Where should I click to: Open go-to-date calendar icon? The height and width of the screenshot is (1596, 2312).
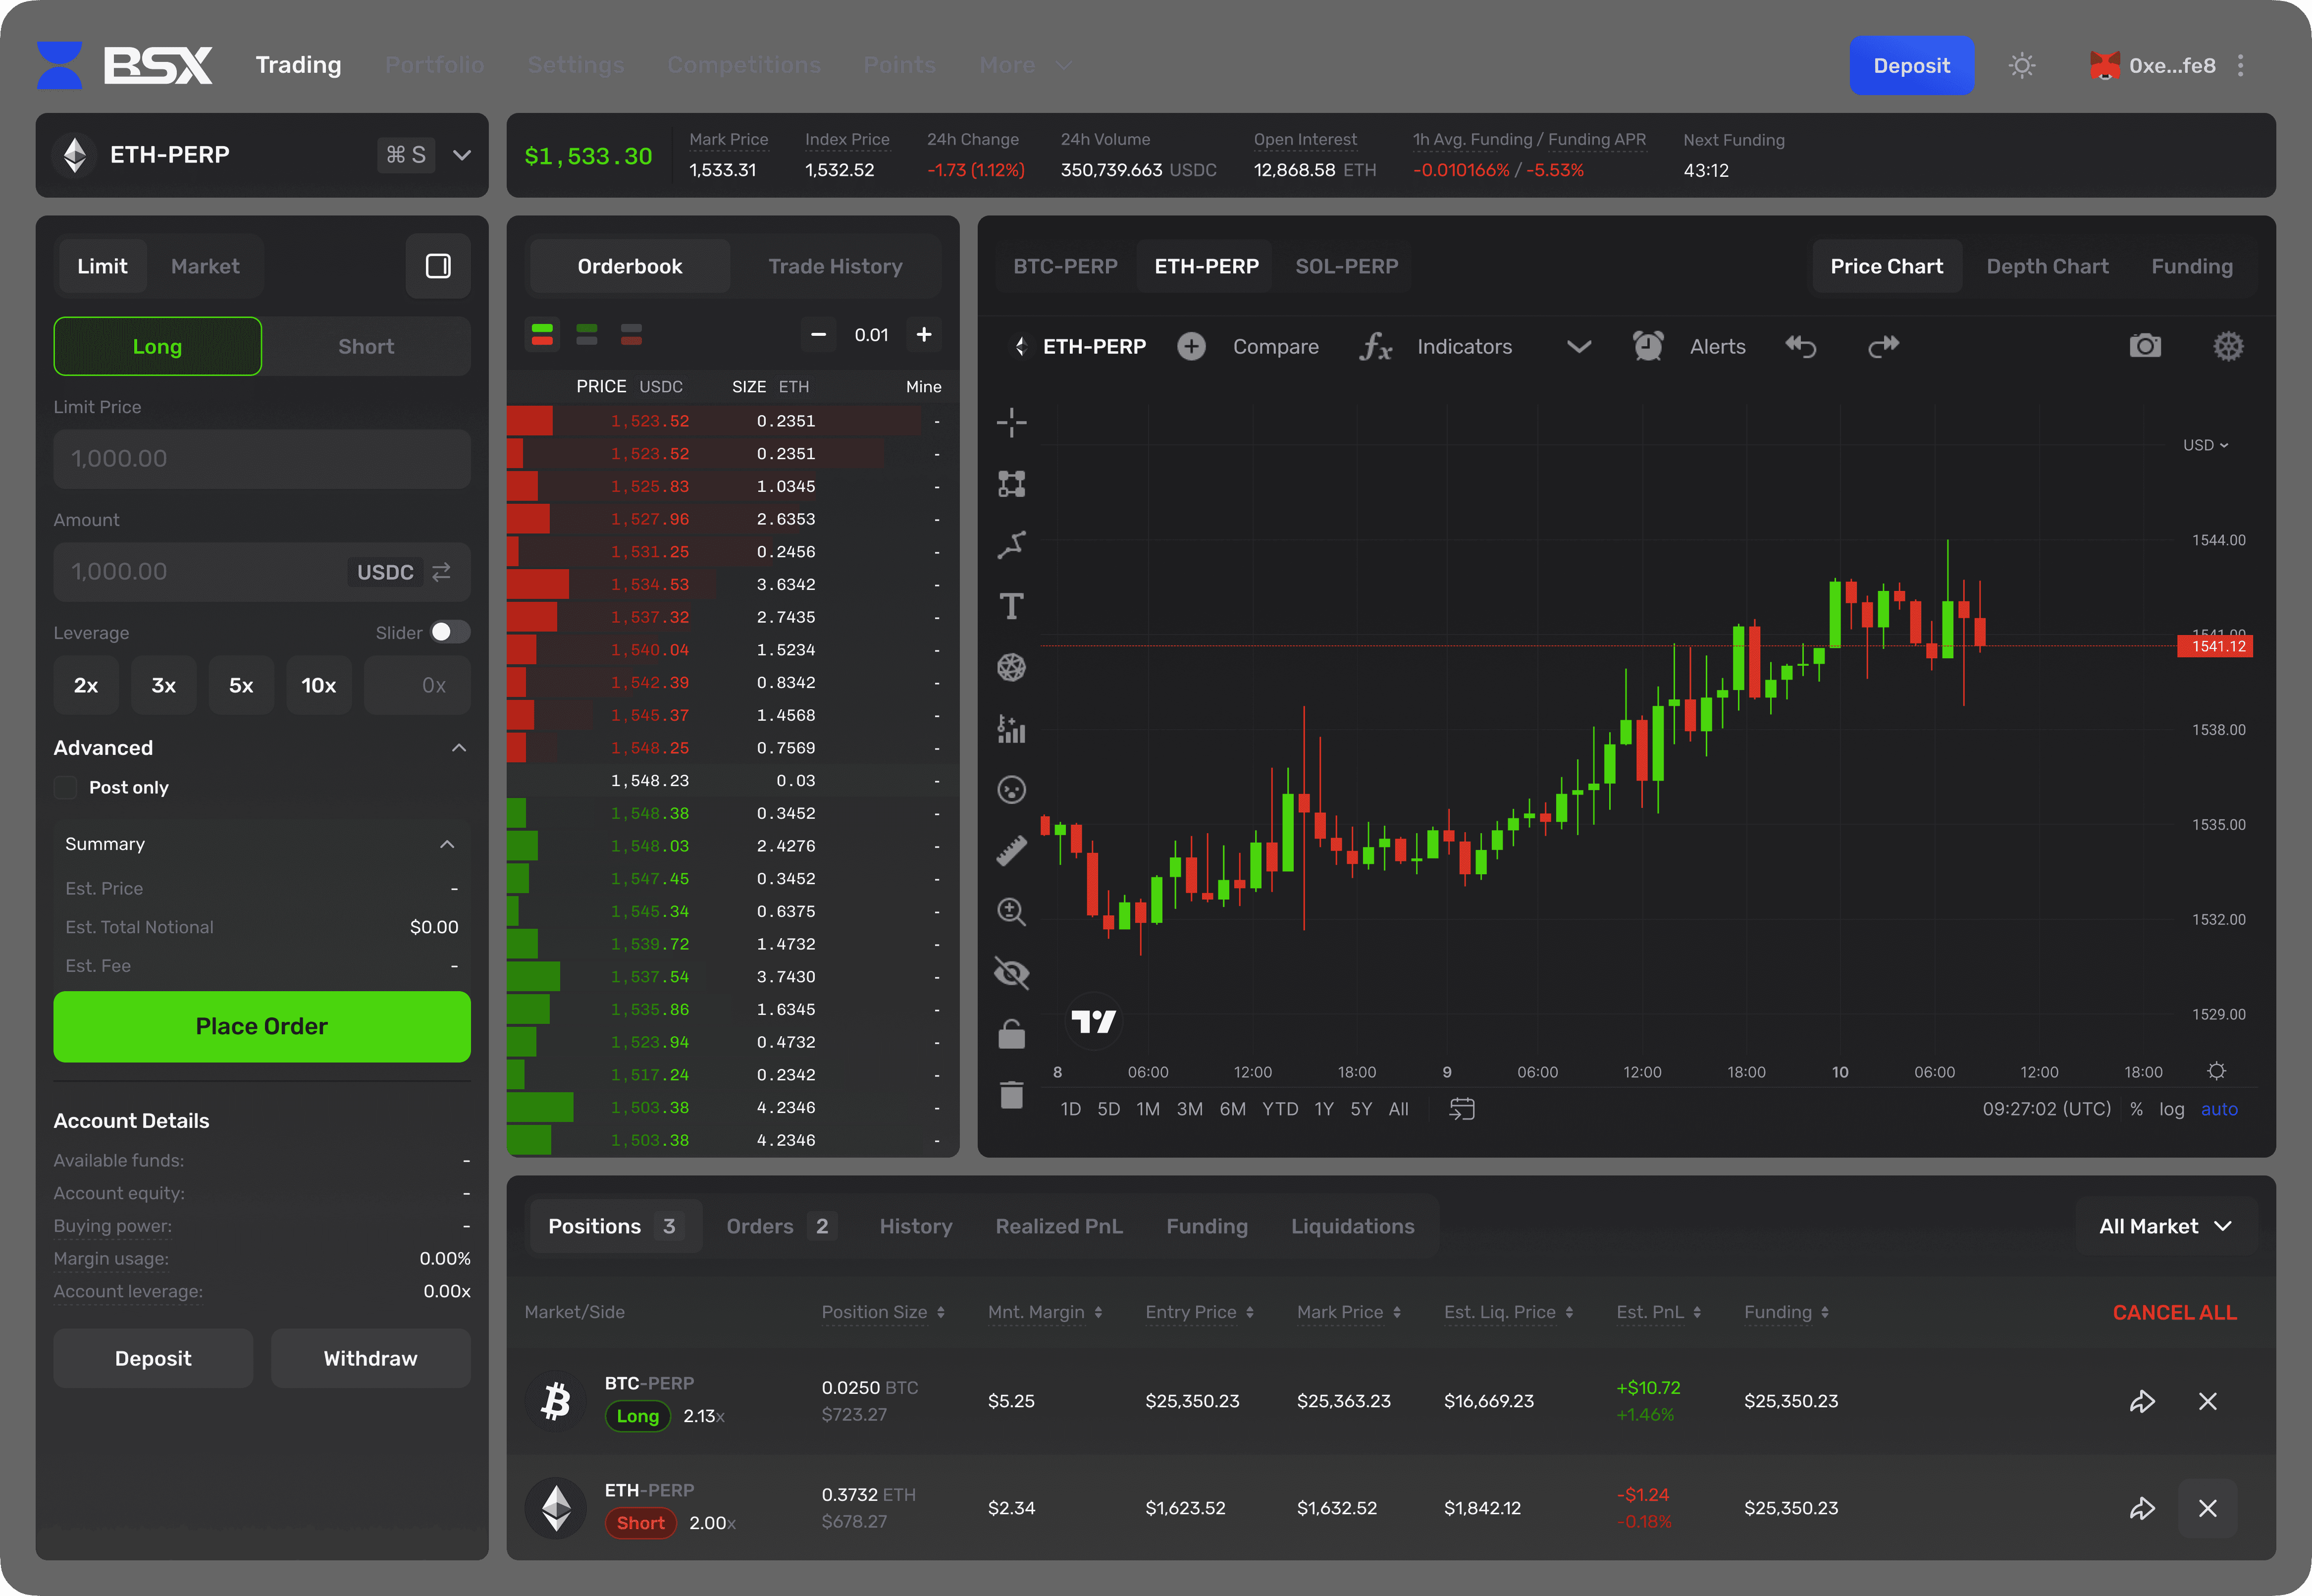point(1462,1109)
